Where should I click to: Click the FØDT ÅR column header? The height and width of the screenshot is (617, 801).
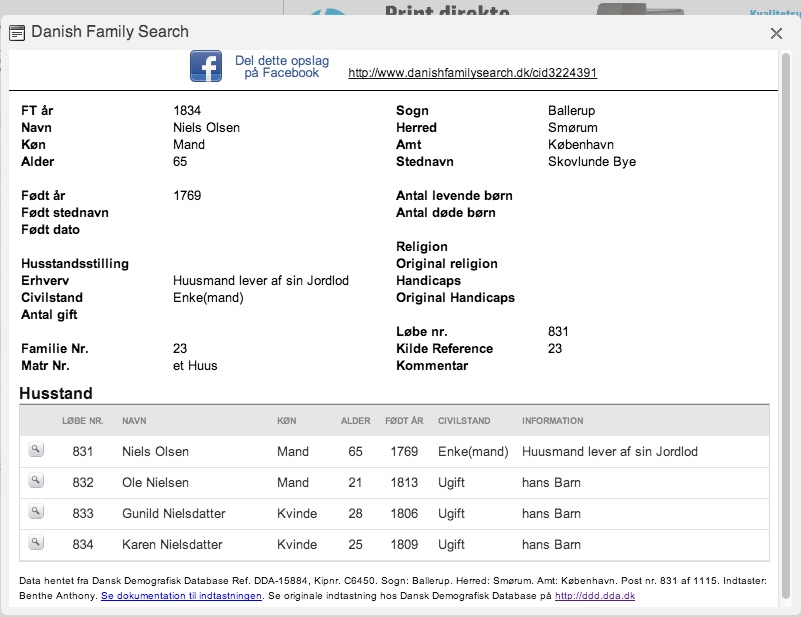click(x=404, y=421)
